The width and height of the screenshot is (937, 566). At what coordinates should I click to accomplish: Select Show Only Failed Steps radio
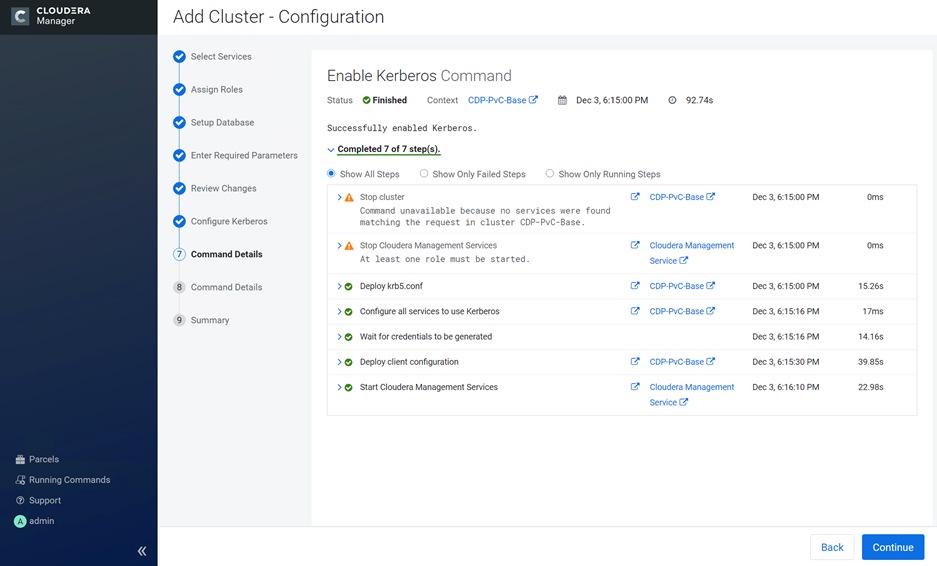(424, 173)
